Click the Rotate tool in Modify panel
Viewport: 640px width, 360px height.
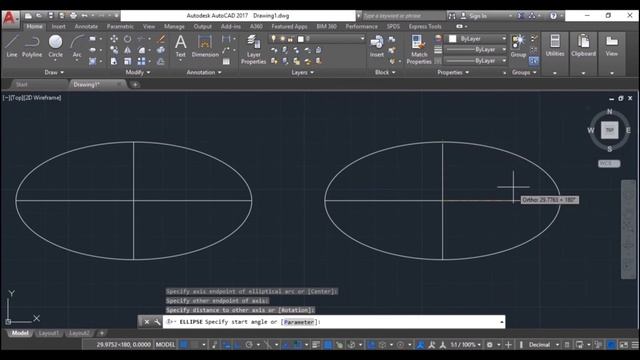coord(128,39)
